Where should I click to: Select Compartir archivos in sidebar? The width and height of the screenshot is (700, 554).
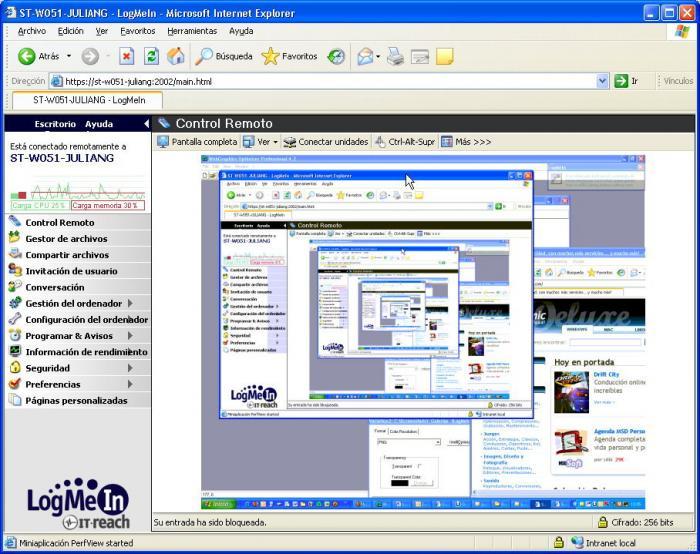click(x=67, y=255)
